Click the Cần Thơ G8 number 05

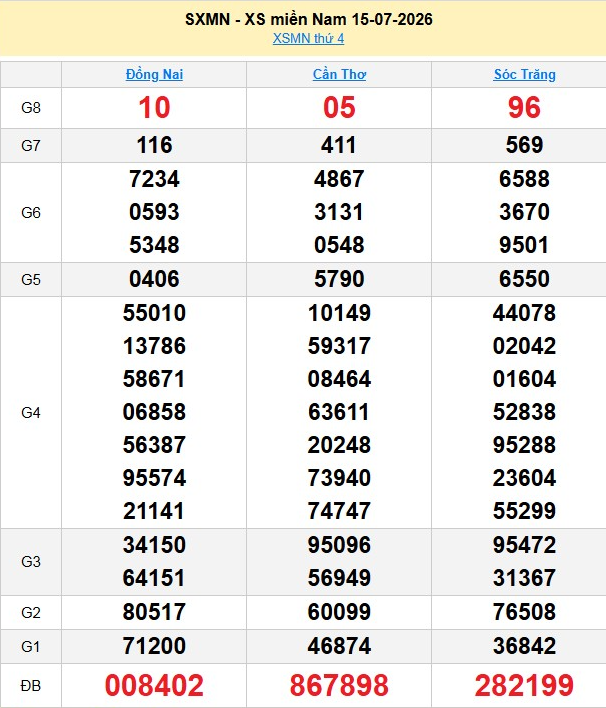coord(339,108)
